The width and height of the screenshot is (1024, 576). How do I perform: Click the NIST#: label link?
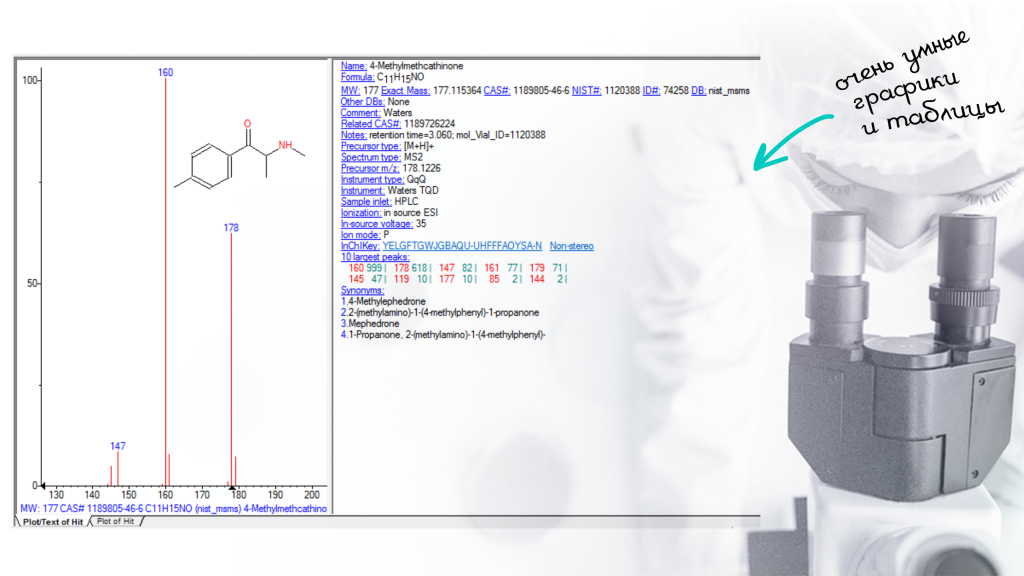pos(587,90)
